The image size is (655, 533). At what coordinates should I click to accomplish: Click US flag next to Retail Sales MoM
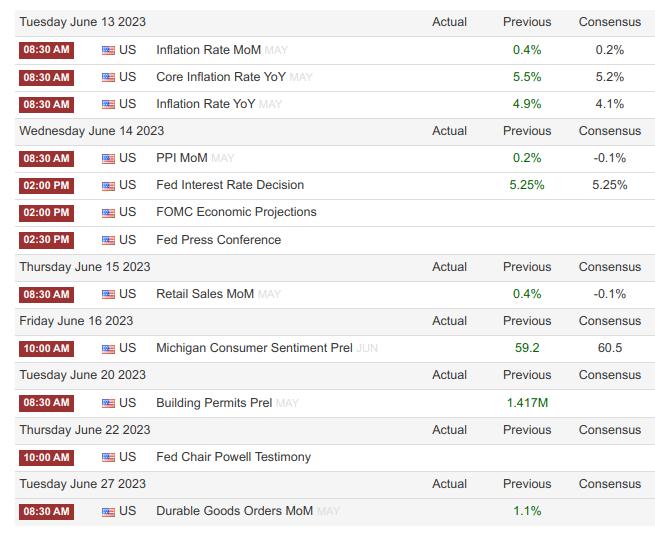click(x=108, y=294)
